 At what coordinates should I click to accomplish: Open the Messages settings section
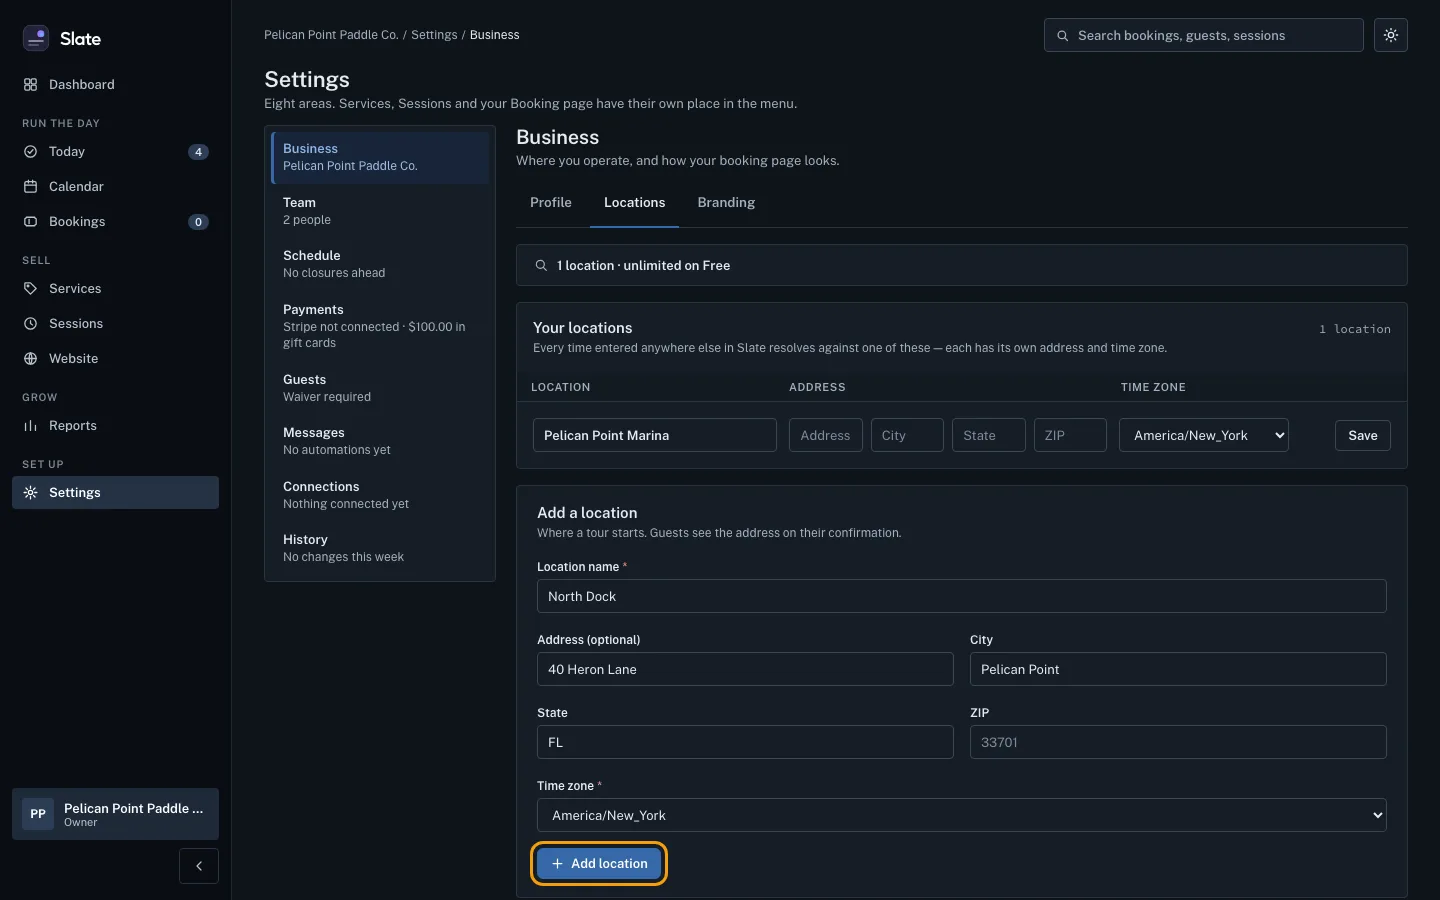coord(380,441)
